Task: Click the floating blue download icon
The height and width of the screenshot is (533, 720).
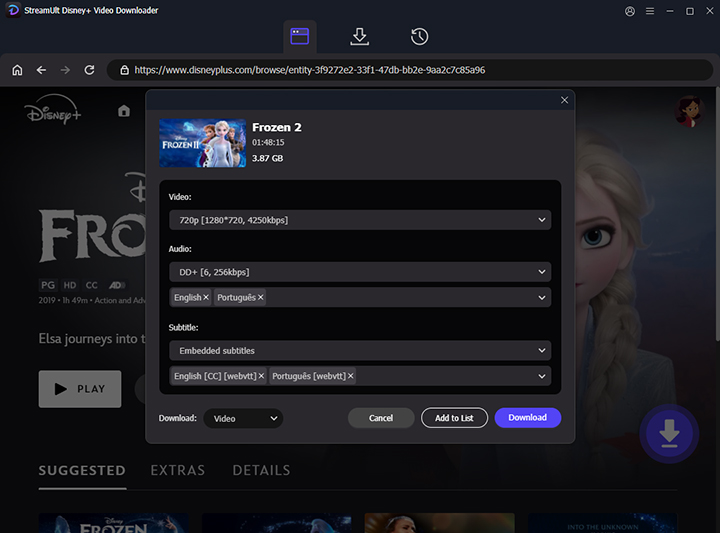Action: [x=669, y=433]
